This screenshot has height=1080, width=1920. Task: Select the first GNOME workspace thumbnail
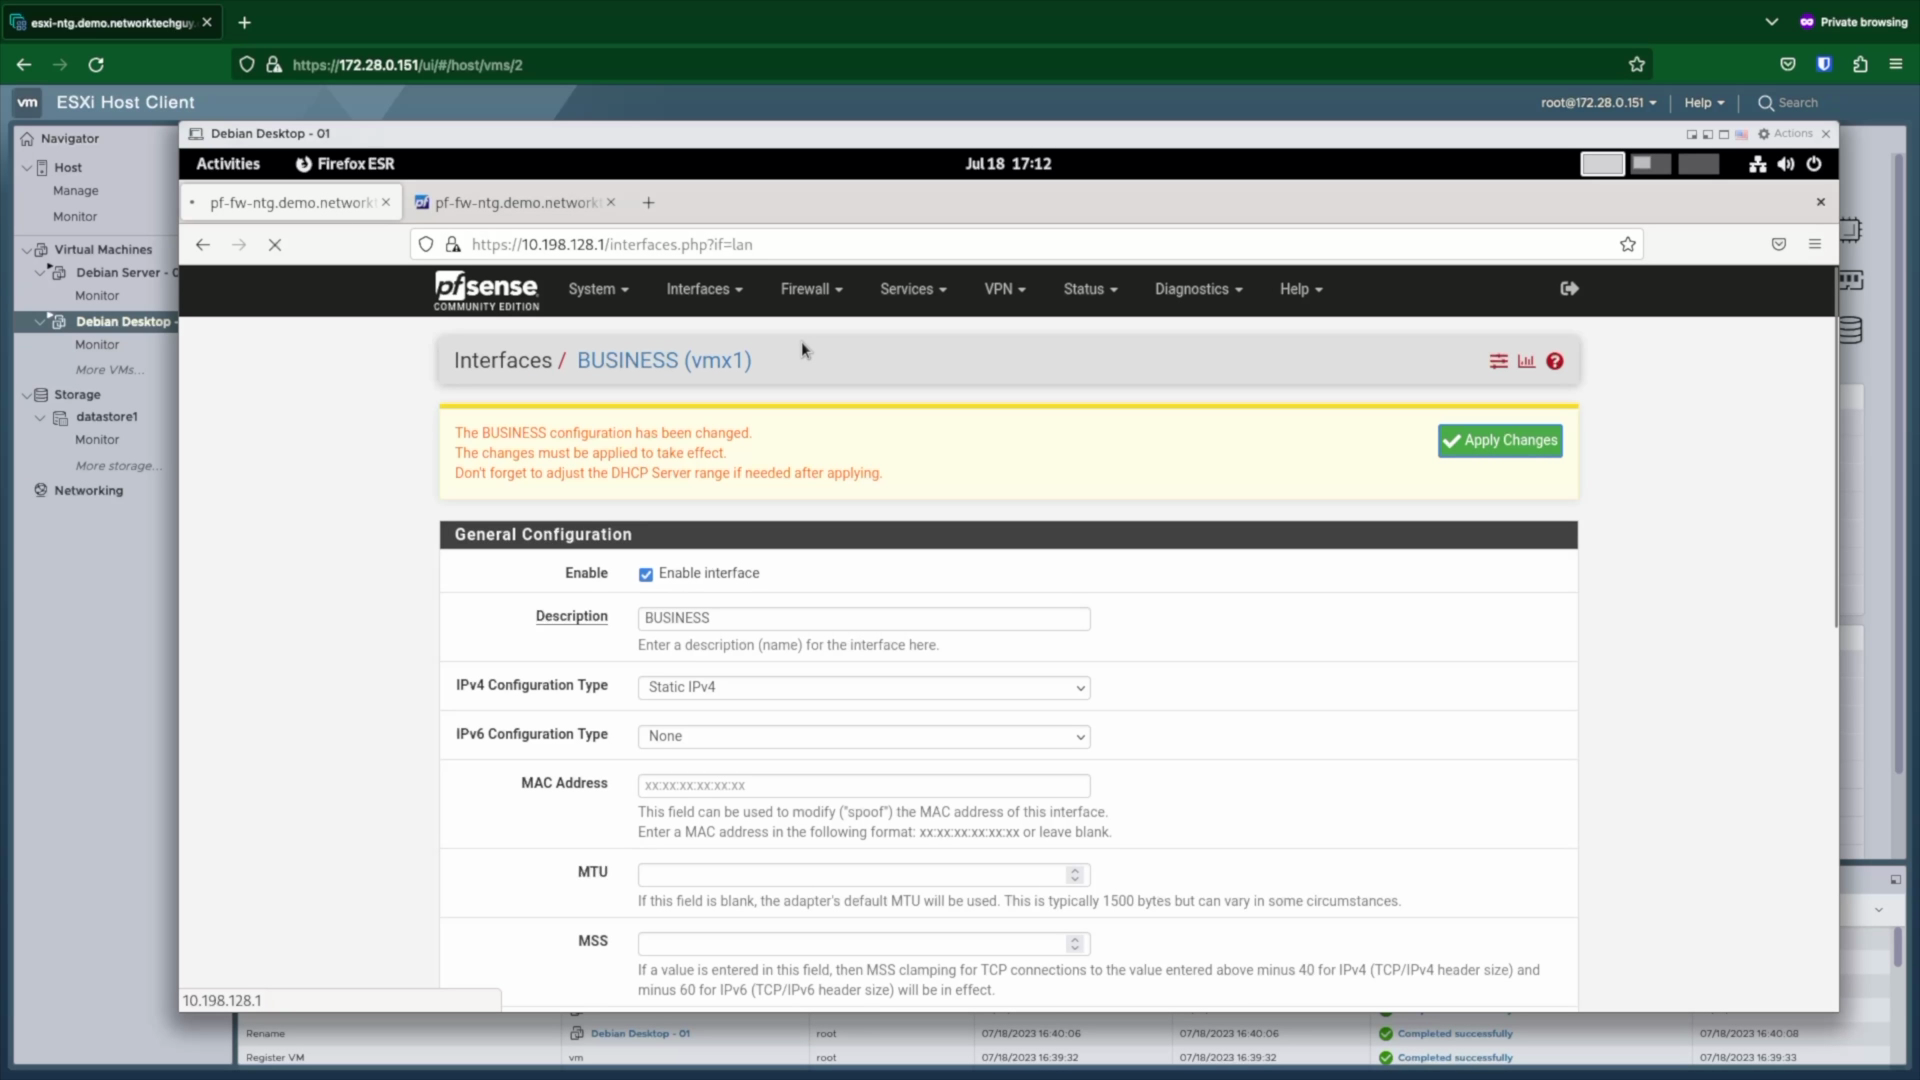coord(1602,164)
